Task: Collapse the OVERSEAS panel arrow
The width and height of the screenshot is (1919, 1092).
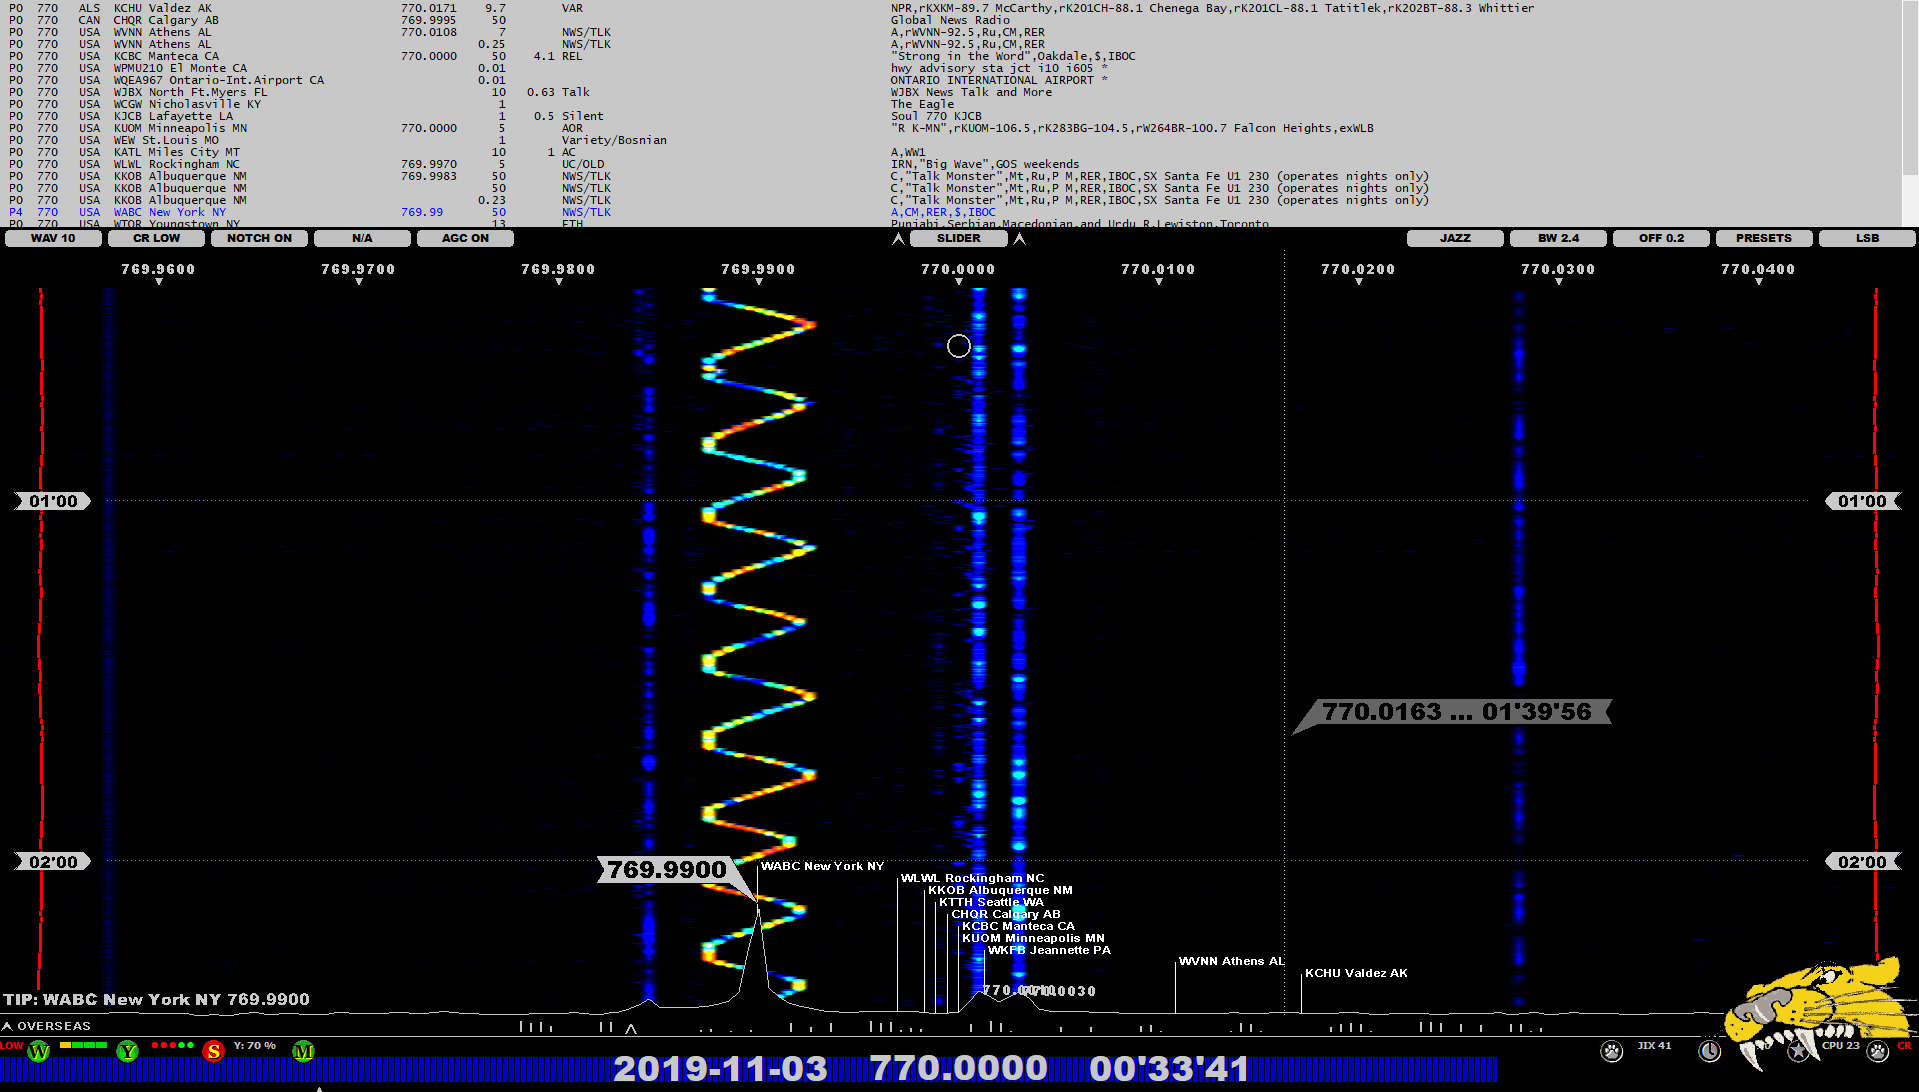Action: click(x=7, y=1026)
